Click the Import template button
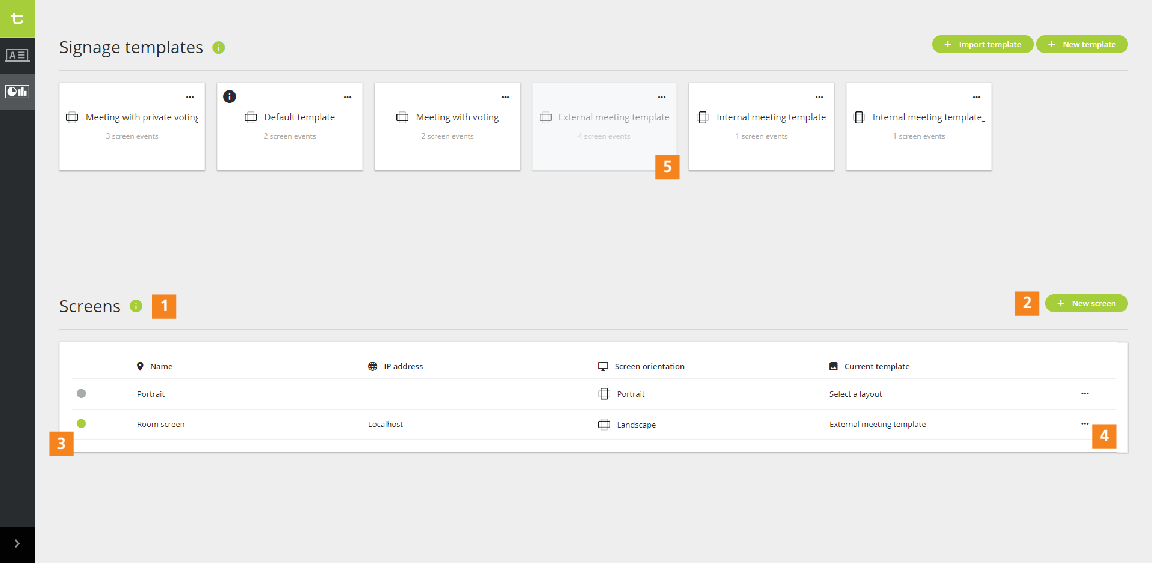This screenshot has width=1152, height=563. click(x=982, y=44)
